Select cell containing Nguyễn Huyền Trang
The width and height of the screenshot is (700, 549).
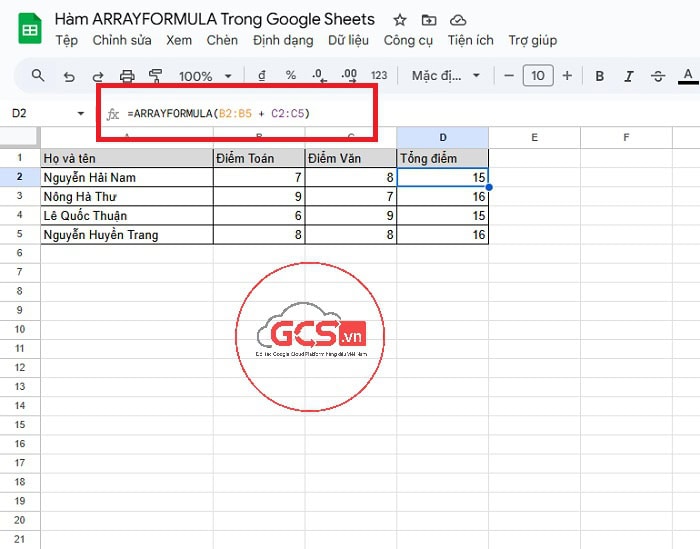126,235
